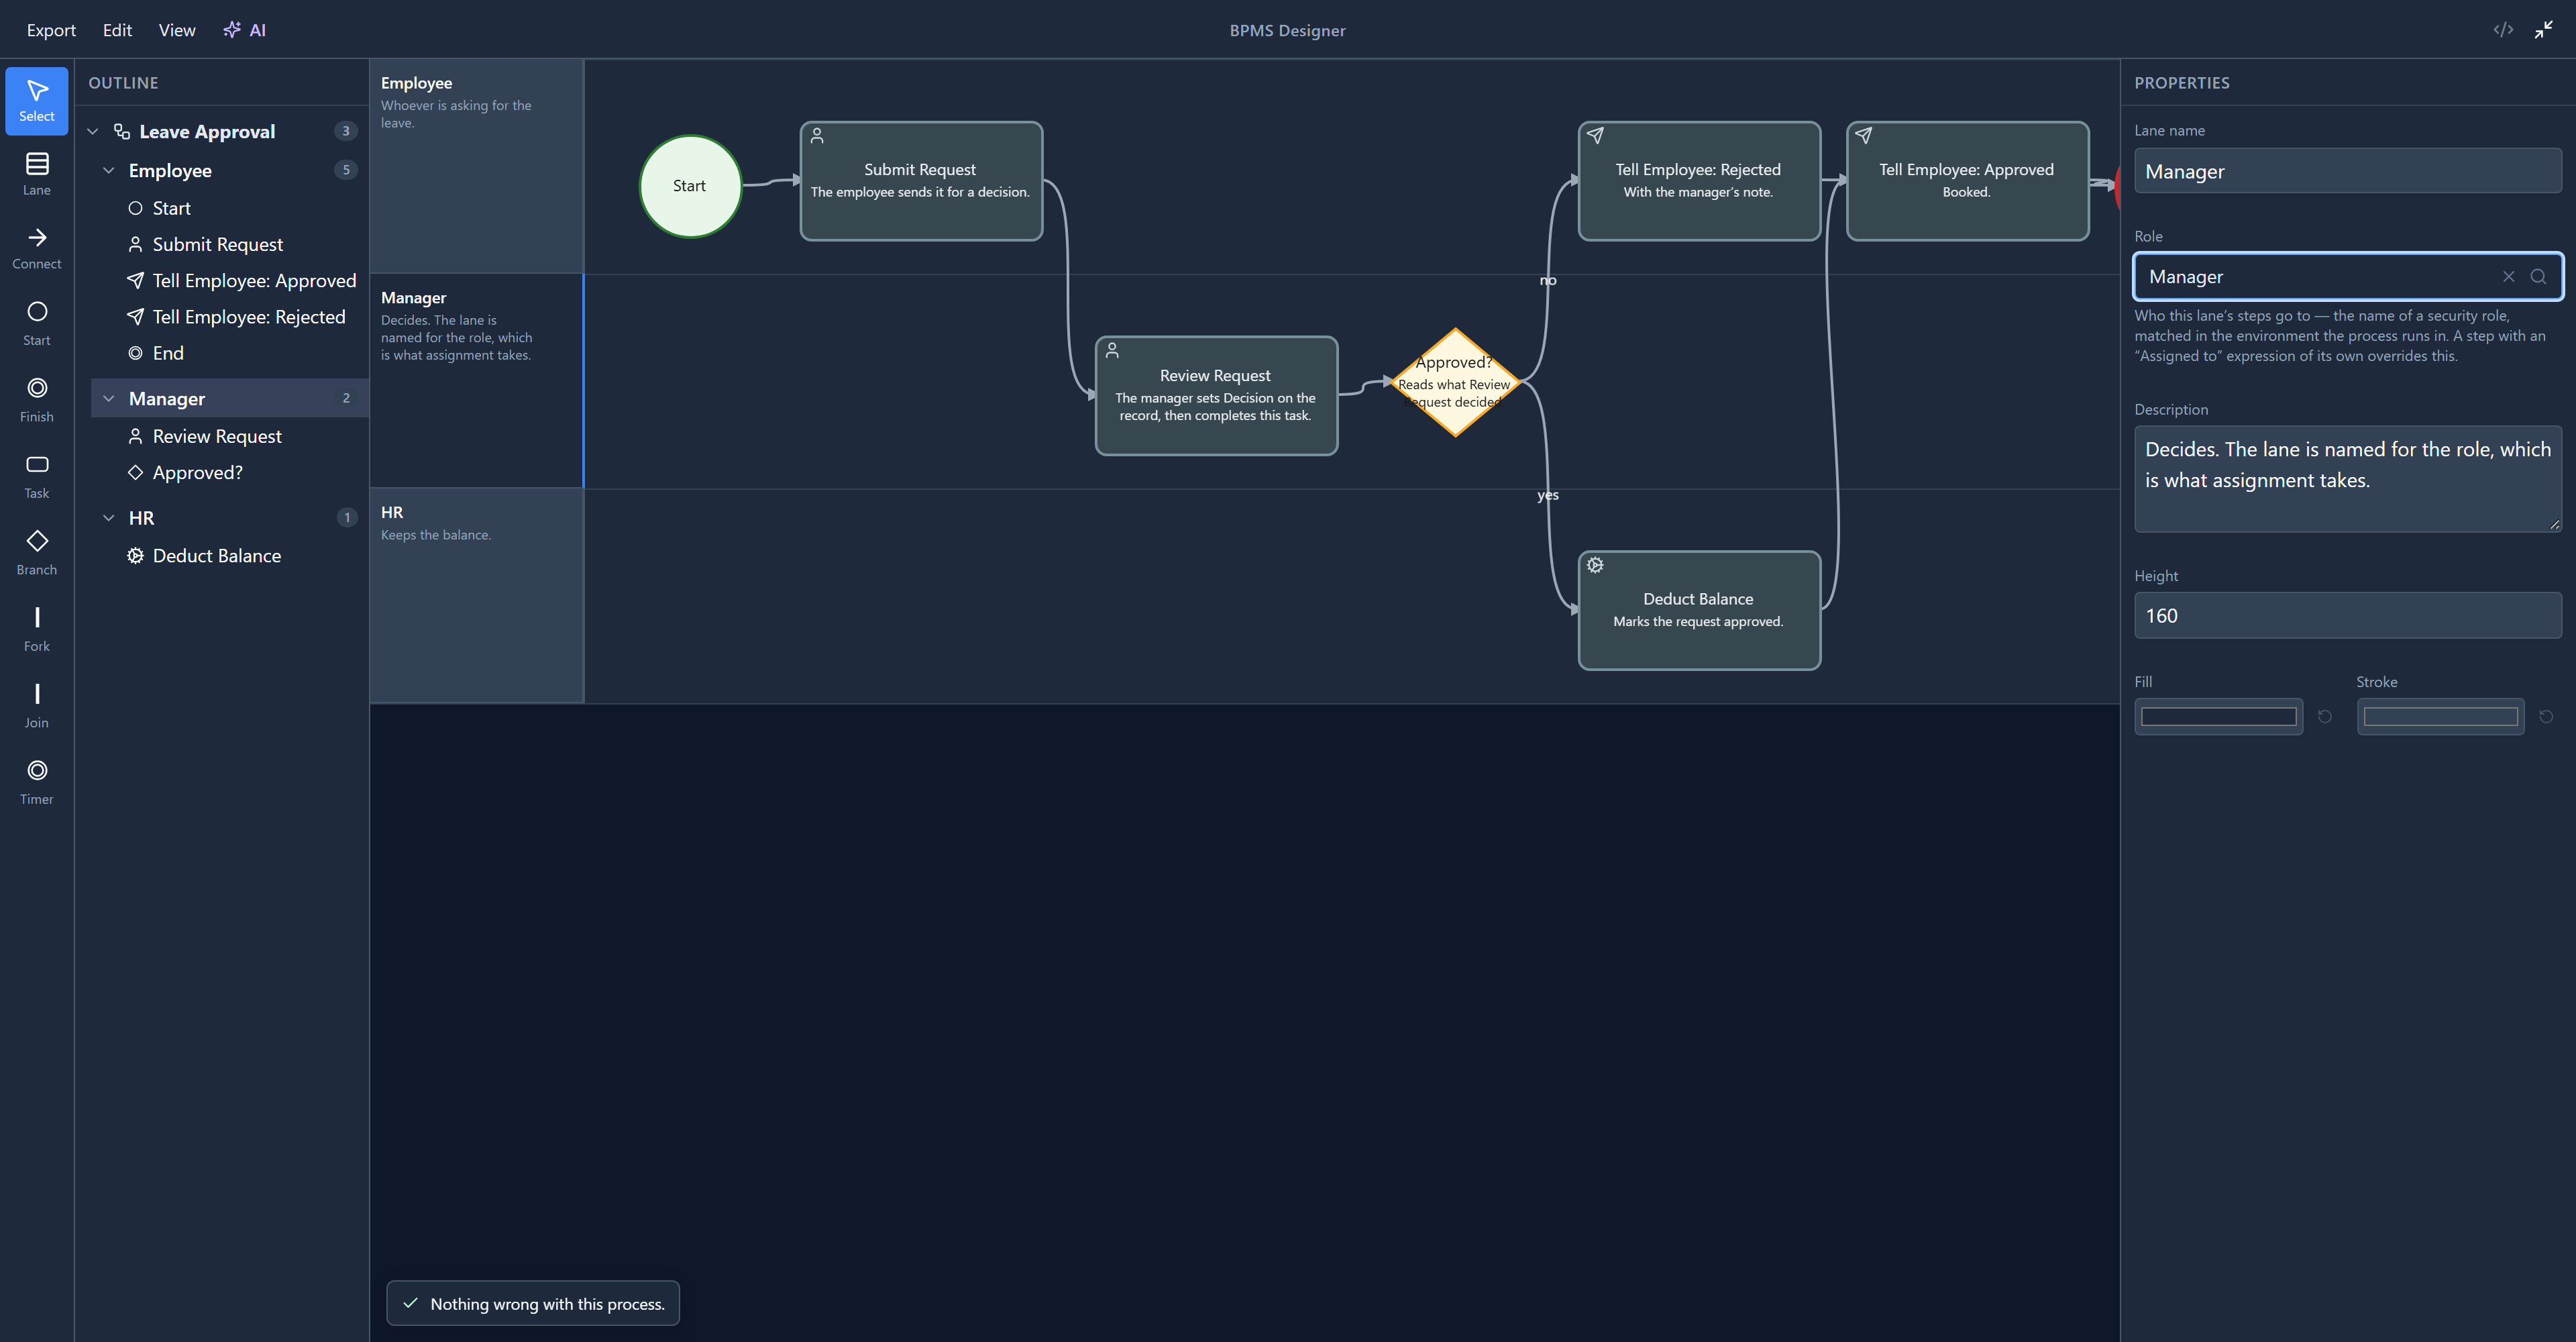Open the View menu
2576x1342 pixels.
click(x=177, y=30)
